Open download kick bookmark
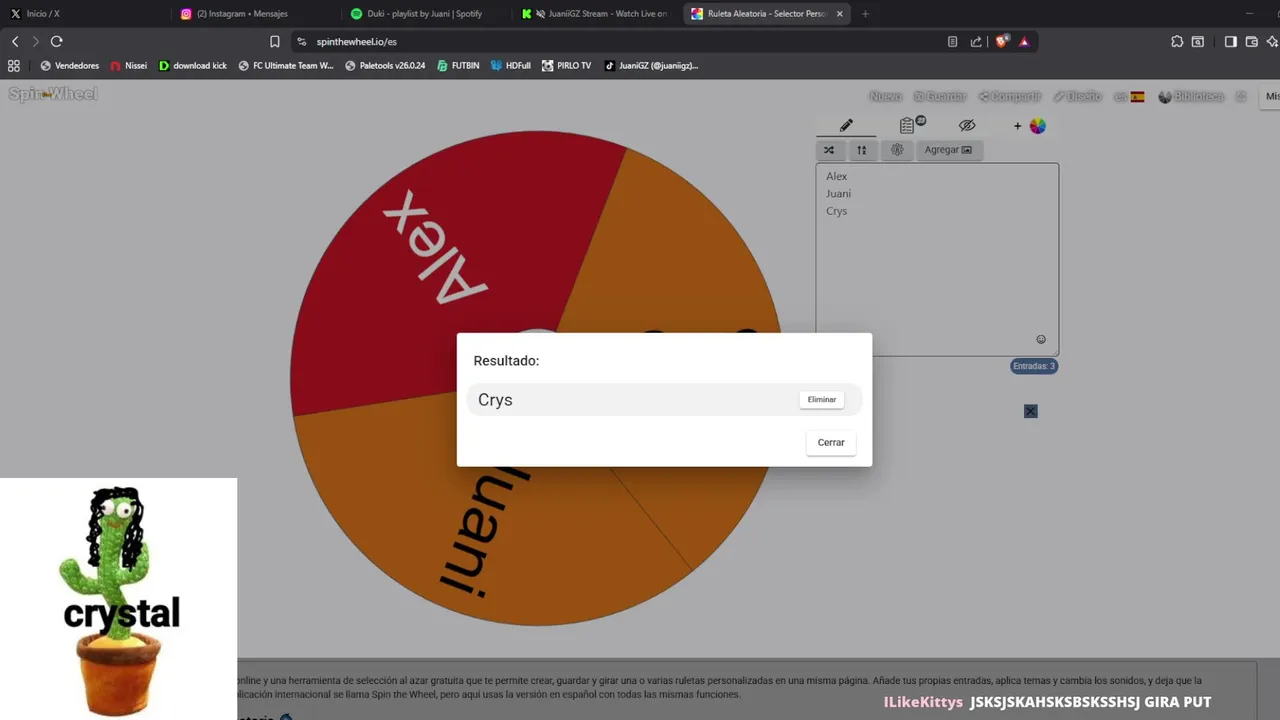The width and height of the screenshot is (1280, 720). tap(193, 66)
